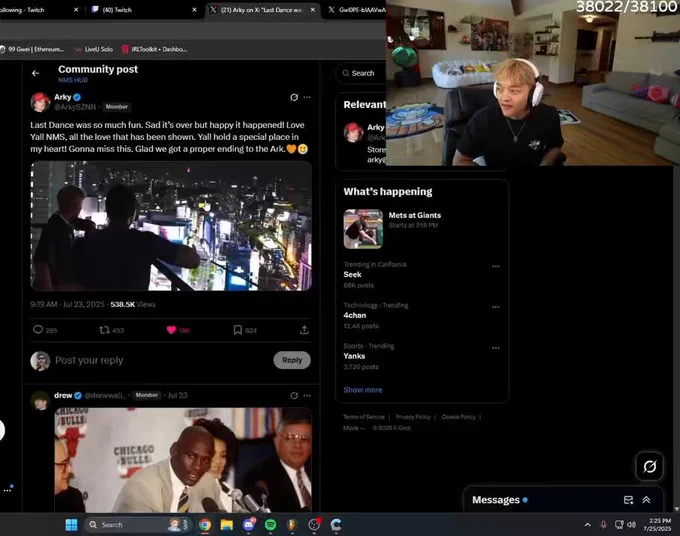Open Terms of Service link

point(363,417)
